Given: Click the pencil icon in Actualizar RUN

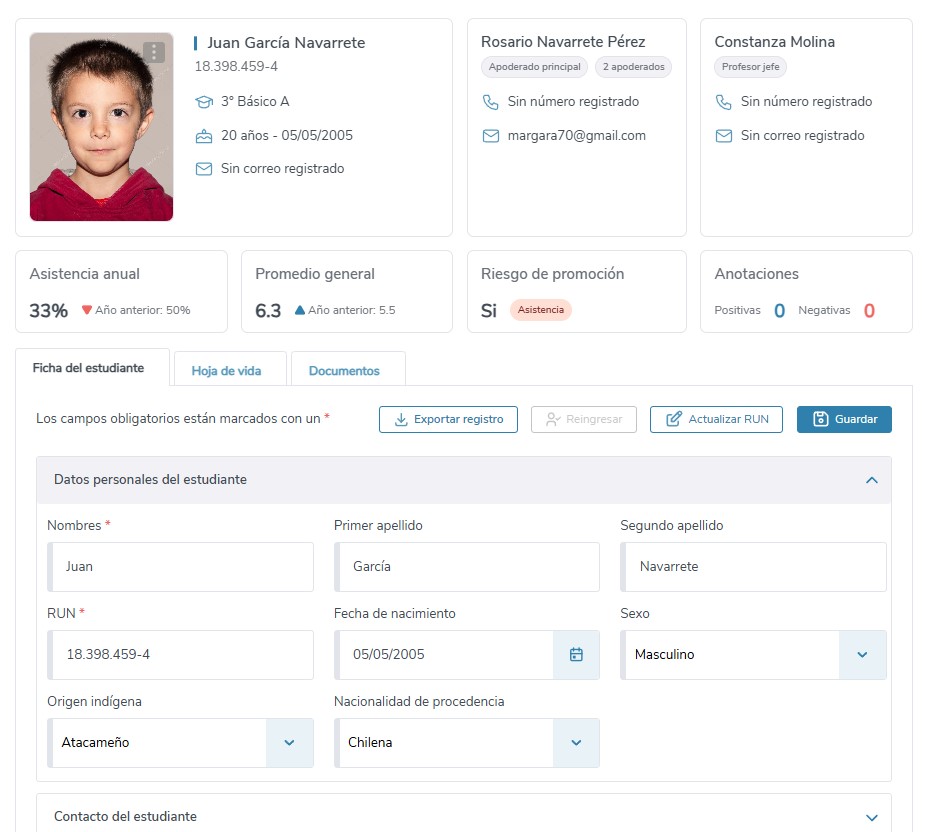Looking at the screenshot, I should pyautogui.click(x=674, y=419).
